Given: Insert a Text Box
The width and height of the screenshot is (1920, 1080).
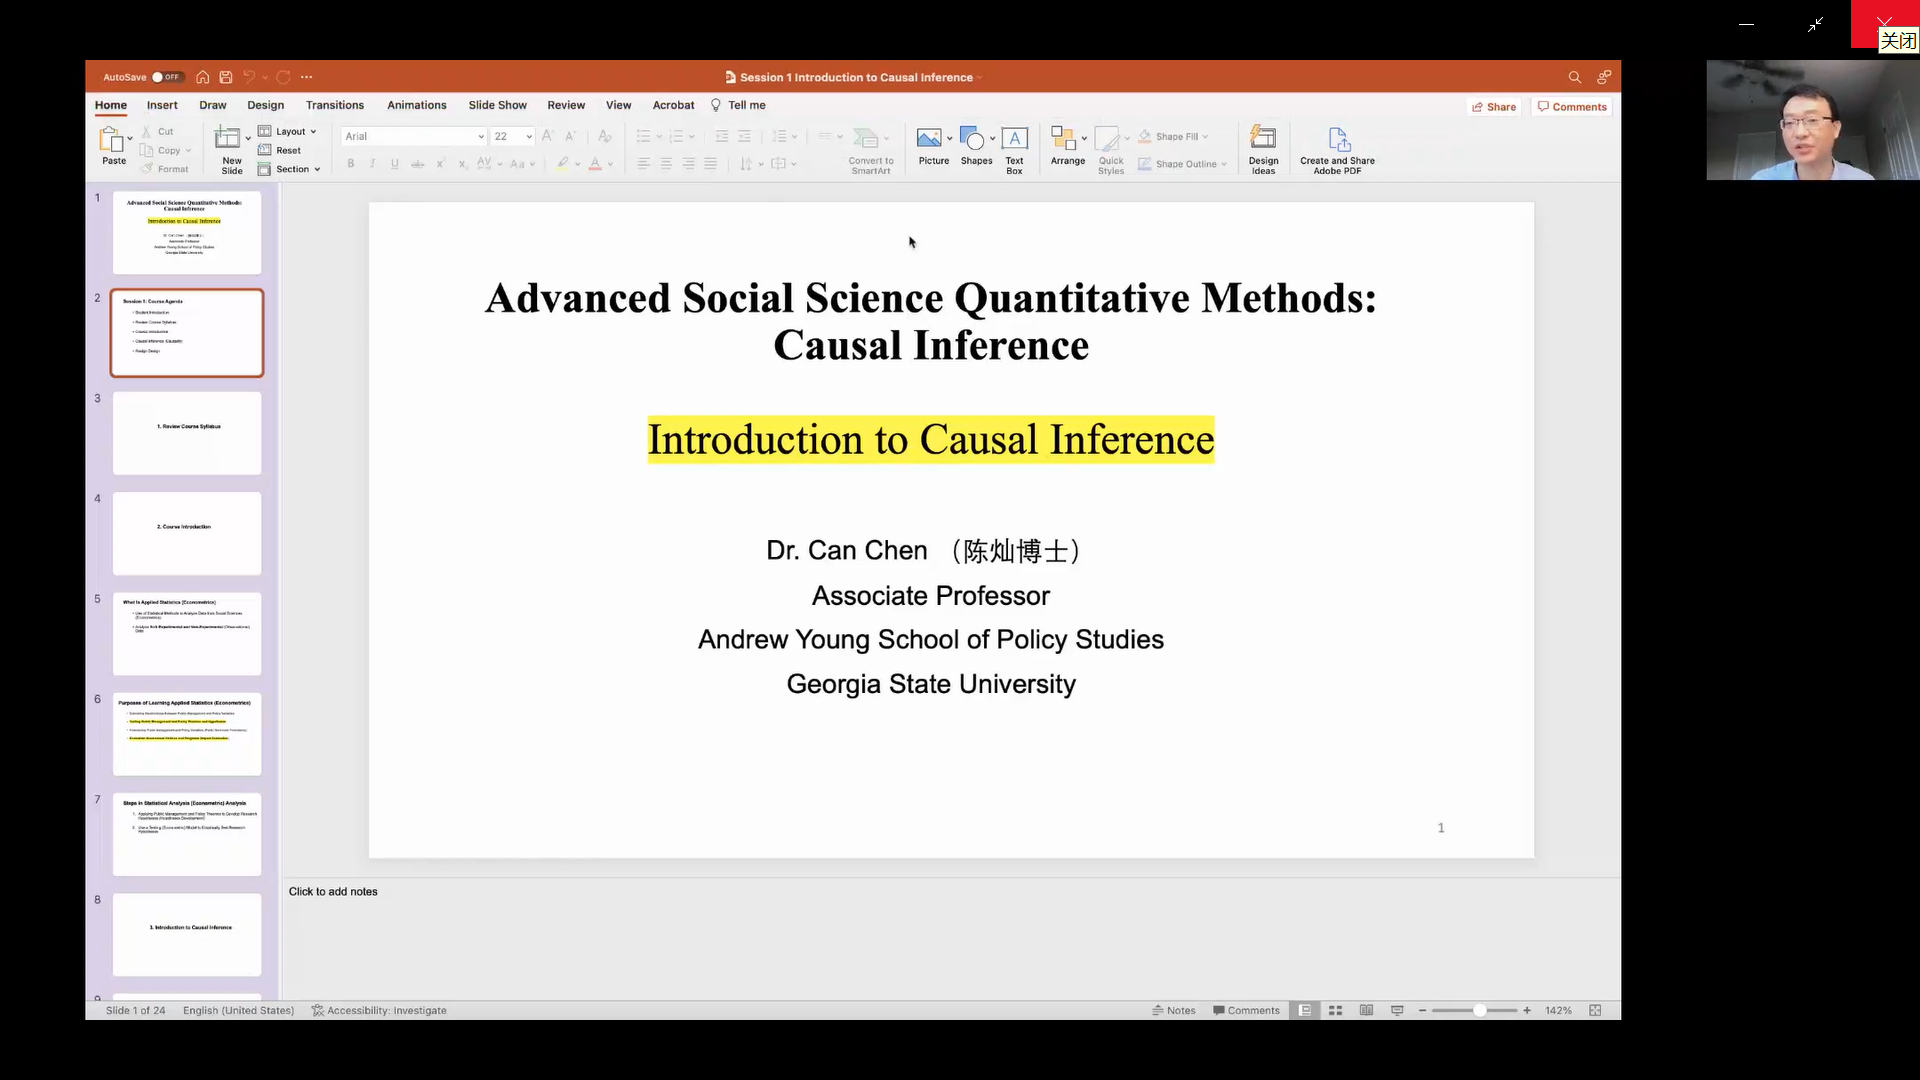Looking at the screenshot, I should (1014, 139).
